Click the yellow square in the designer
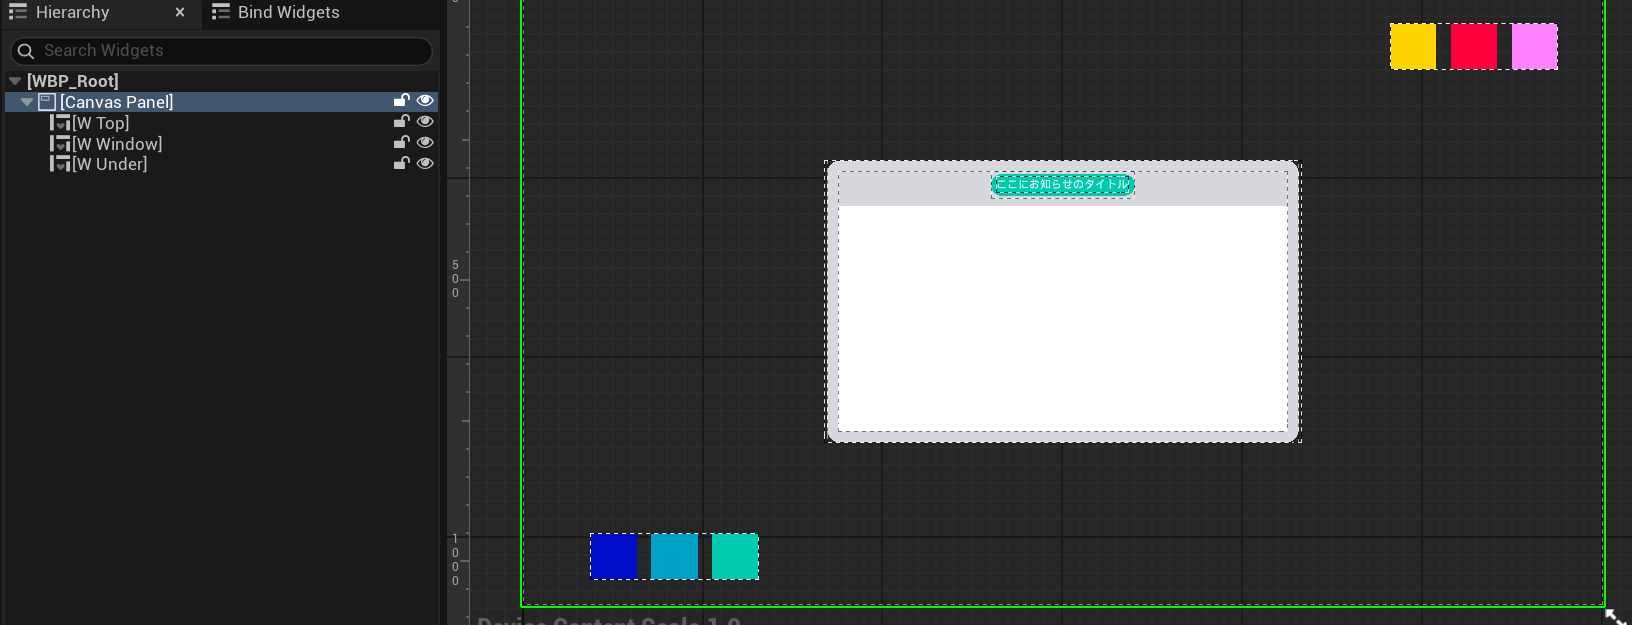Viewport: 1632px width, 625px height. [1413, 47]
